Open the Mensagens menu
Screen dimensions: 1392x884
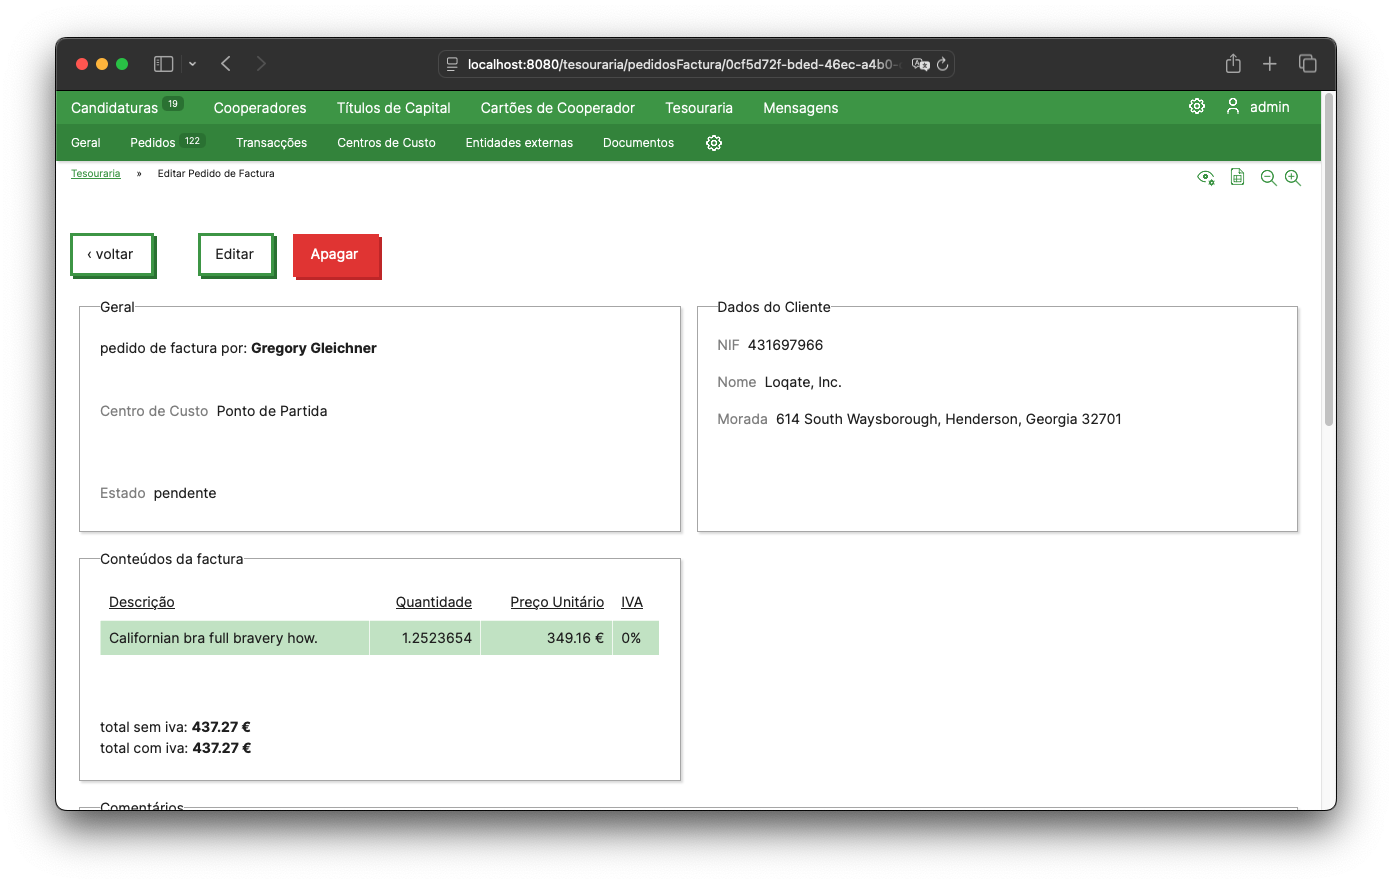point(801,108)
